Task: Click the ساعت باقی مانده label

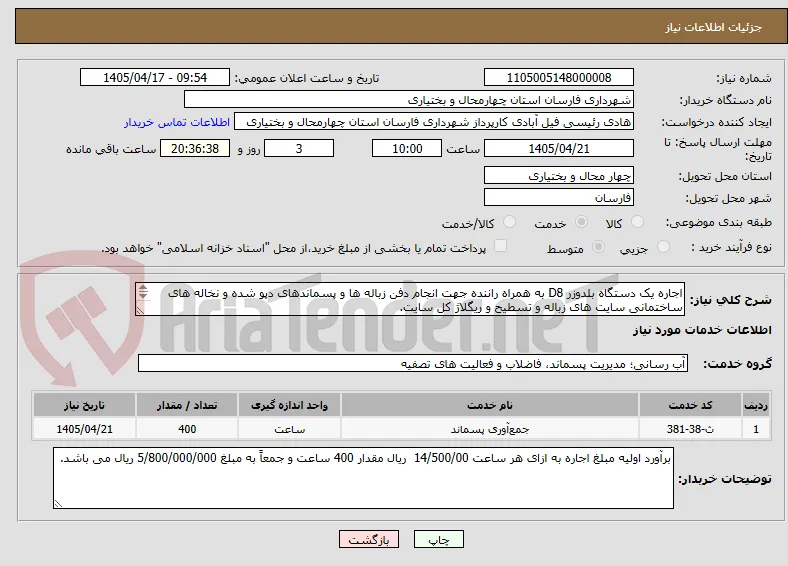Action: click(x=111, y=149)
